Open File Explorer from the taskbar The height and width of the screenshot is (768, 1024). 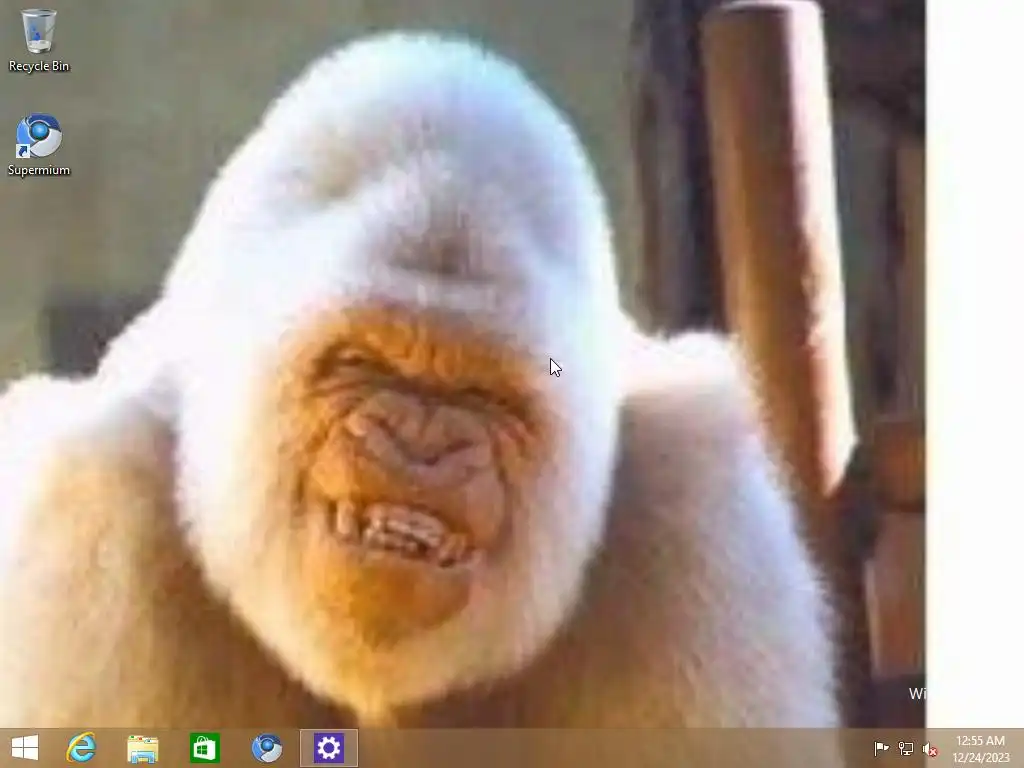coord(142,748)
